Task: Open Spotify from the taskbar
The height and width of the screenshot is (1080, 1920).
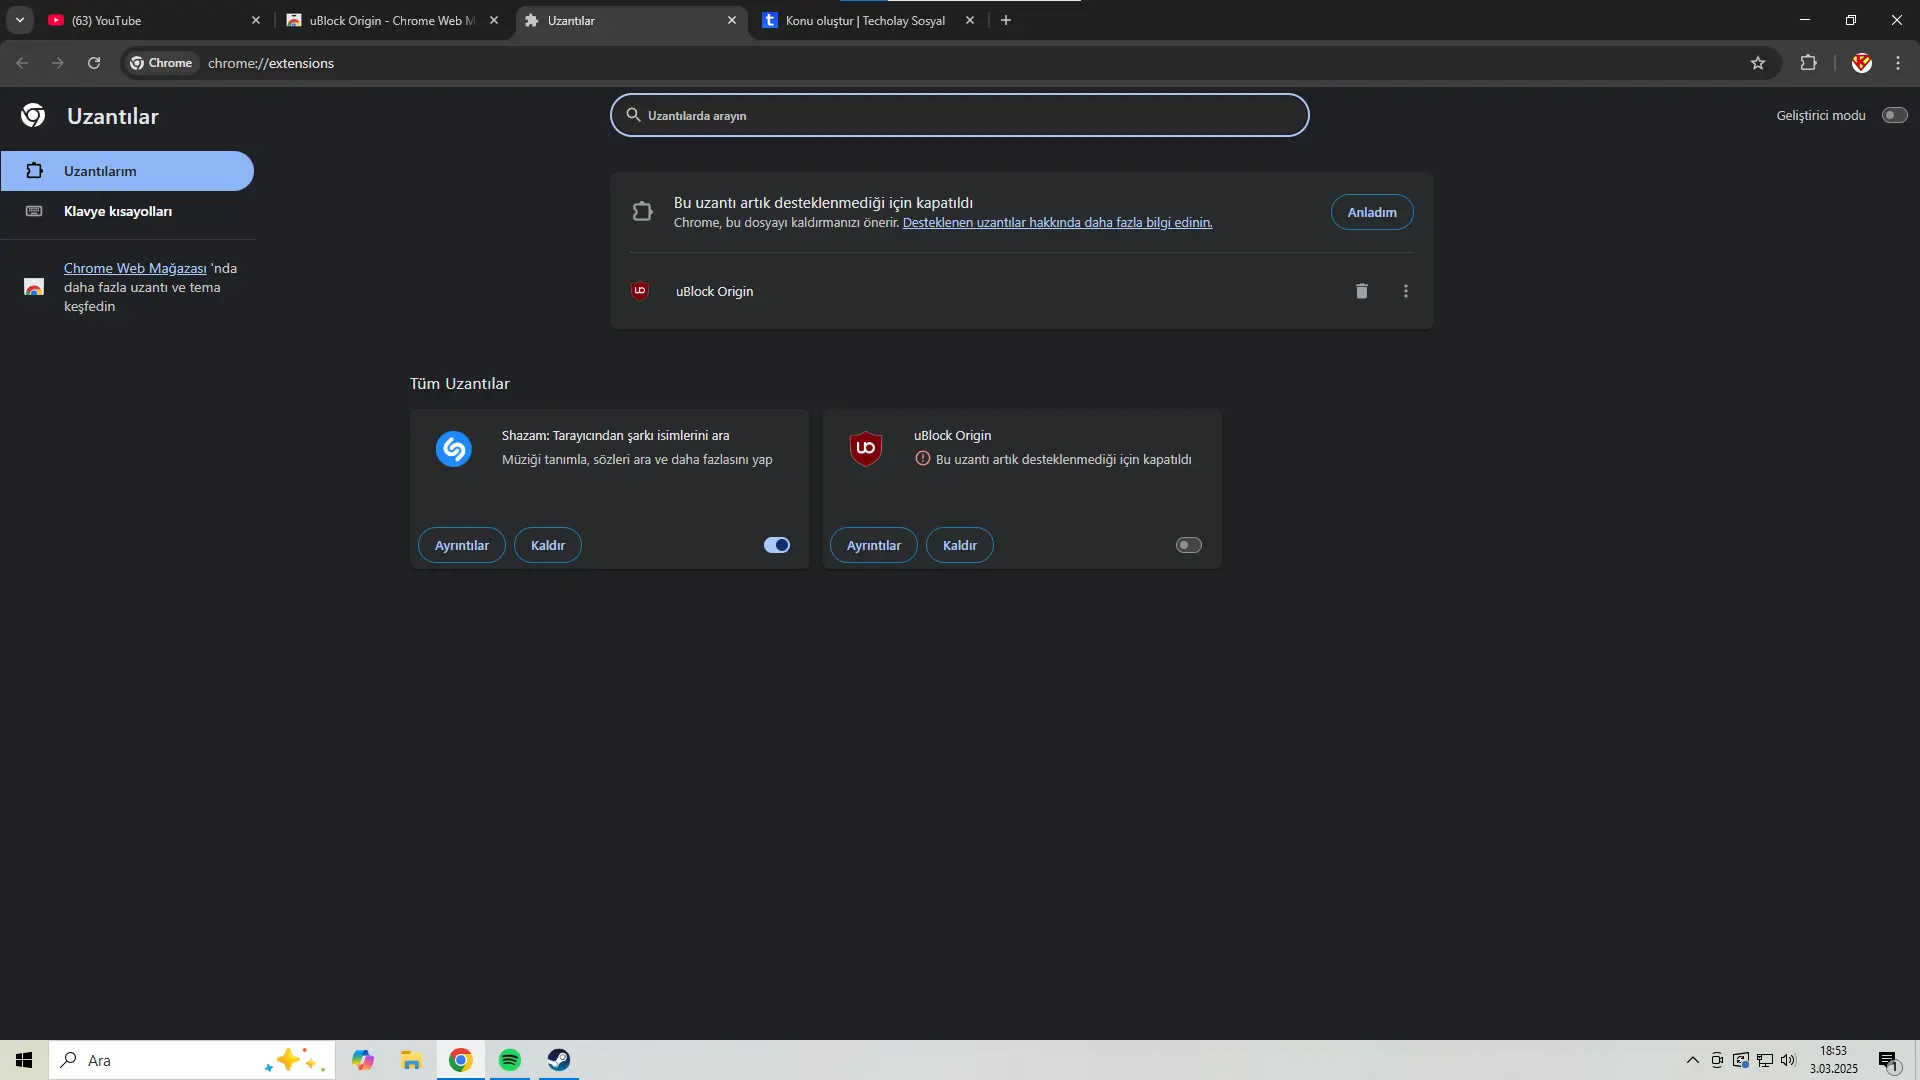Action: point(509,1060)
